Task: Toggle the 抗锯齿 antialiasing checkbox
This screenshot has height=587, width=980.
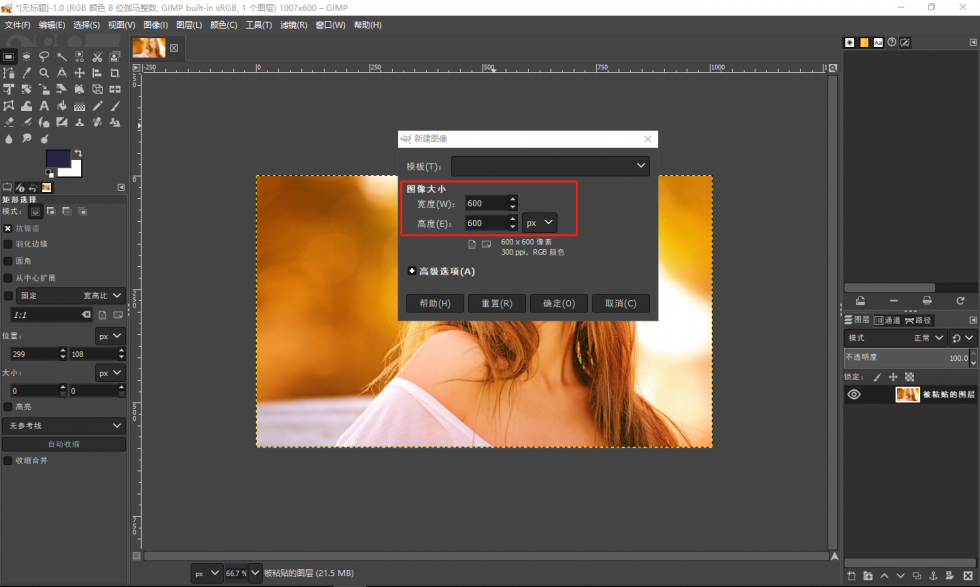Action: click(x=8, y=228)
